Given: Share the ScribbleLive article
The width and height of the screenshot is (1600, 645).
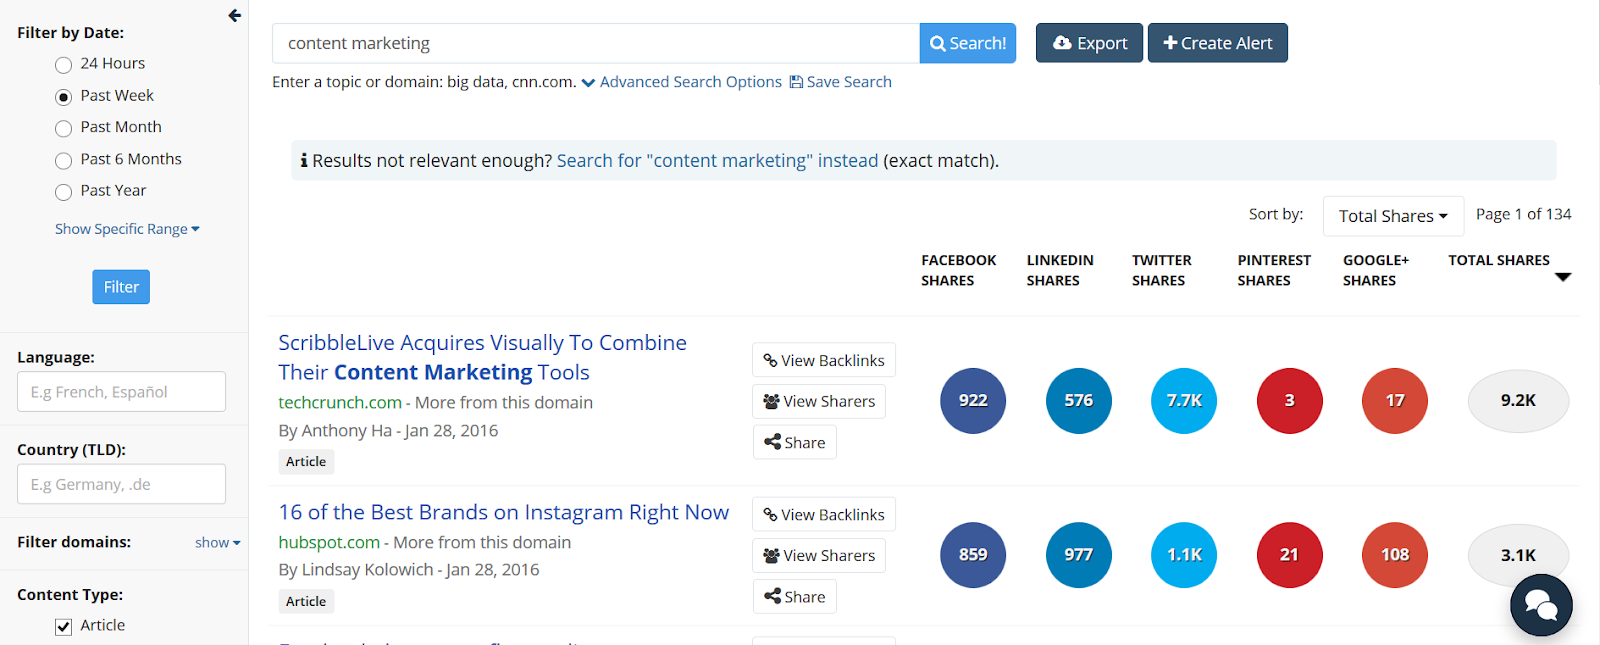Looking at the screenshot, I should coord(795,442).
